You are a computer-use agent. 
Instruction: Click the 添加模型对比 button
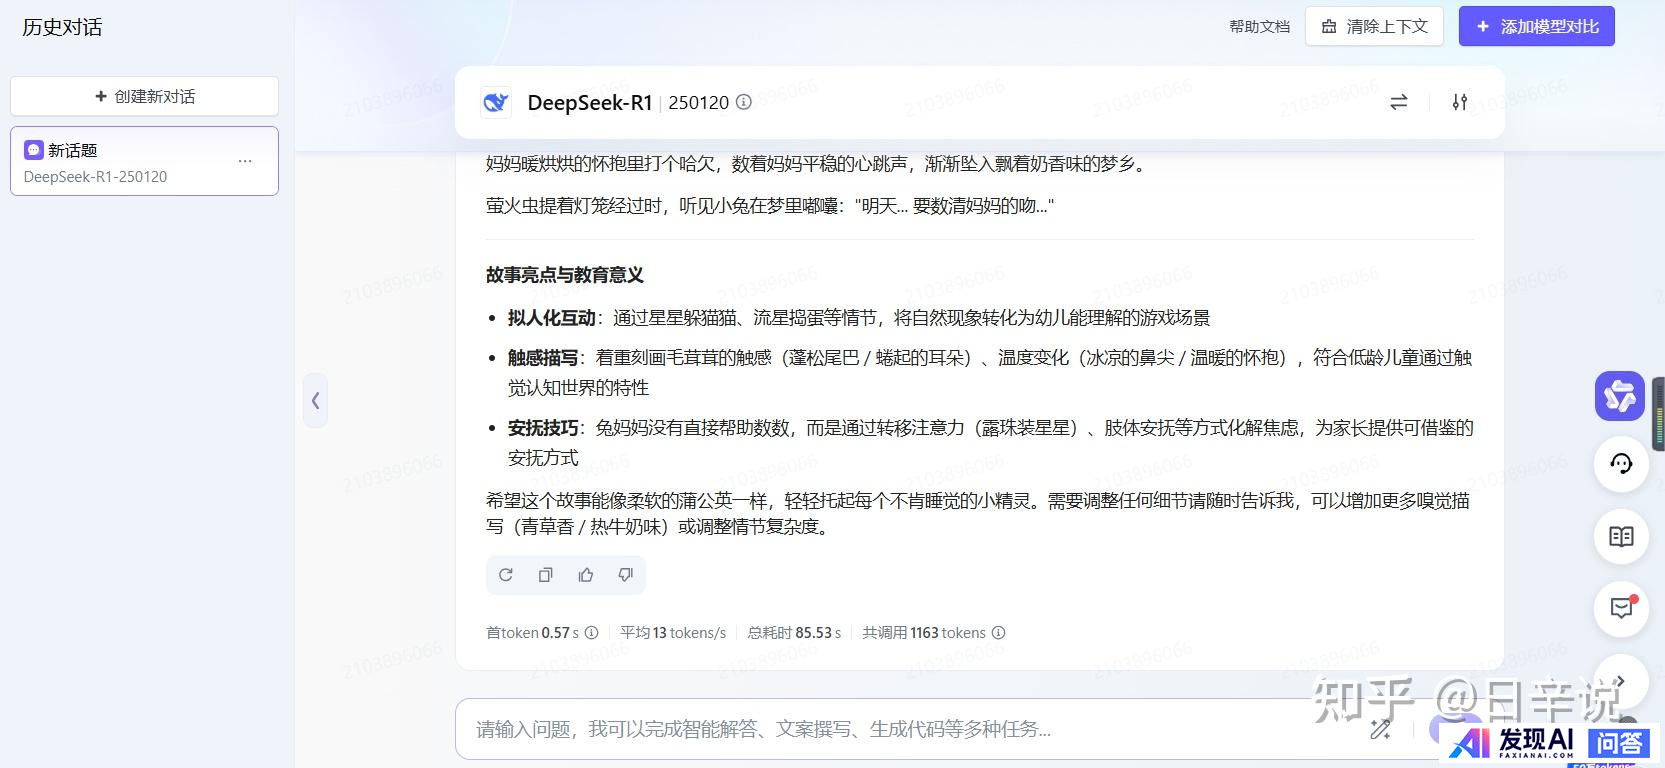(x=1537, y=27)
